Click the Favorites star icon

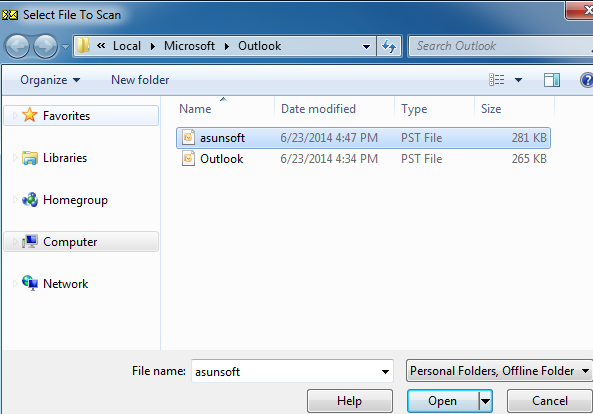pyautogui.click(x=29, y=115)
